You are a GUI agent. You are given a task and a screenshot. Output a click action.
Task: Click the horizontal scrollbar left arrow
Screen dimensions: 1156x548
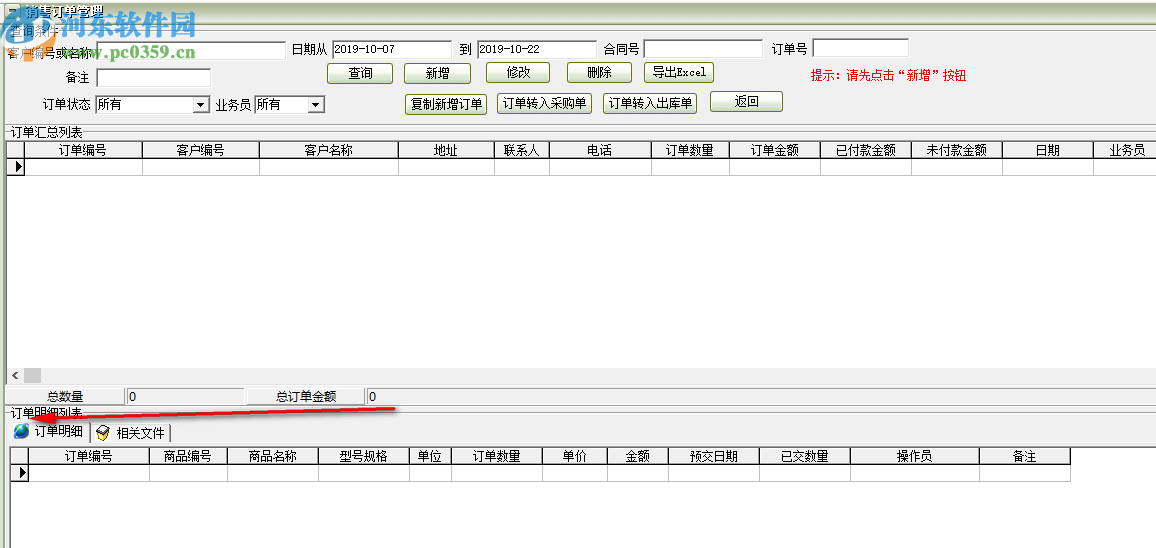[14, 375]
